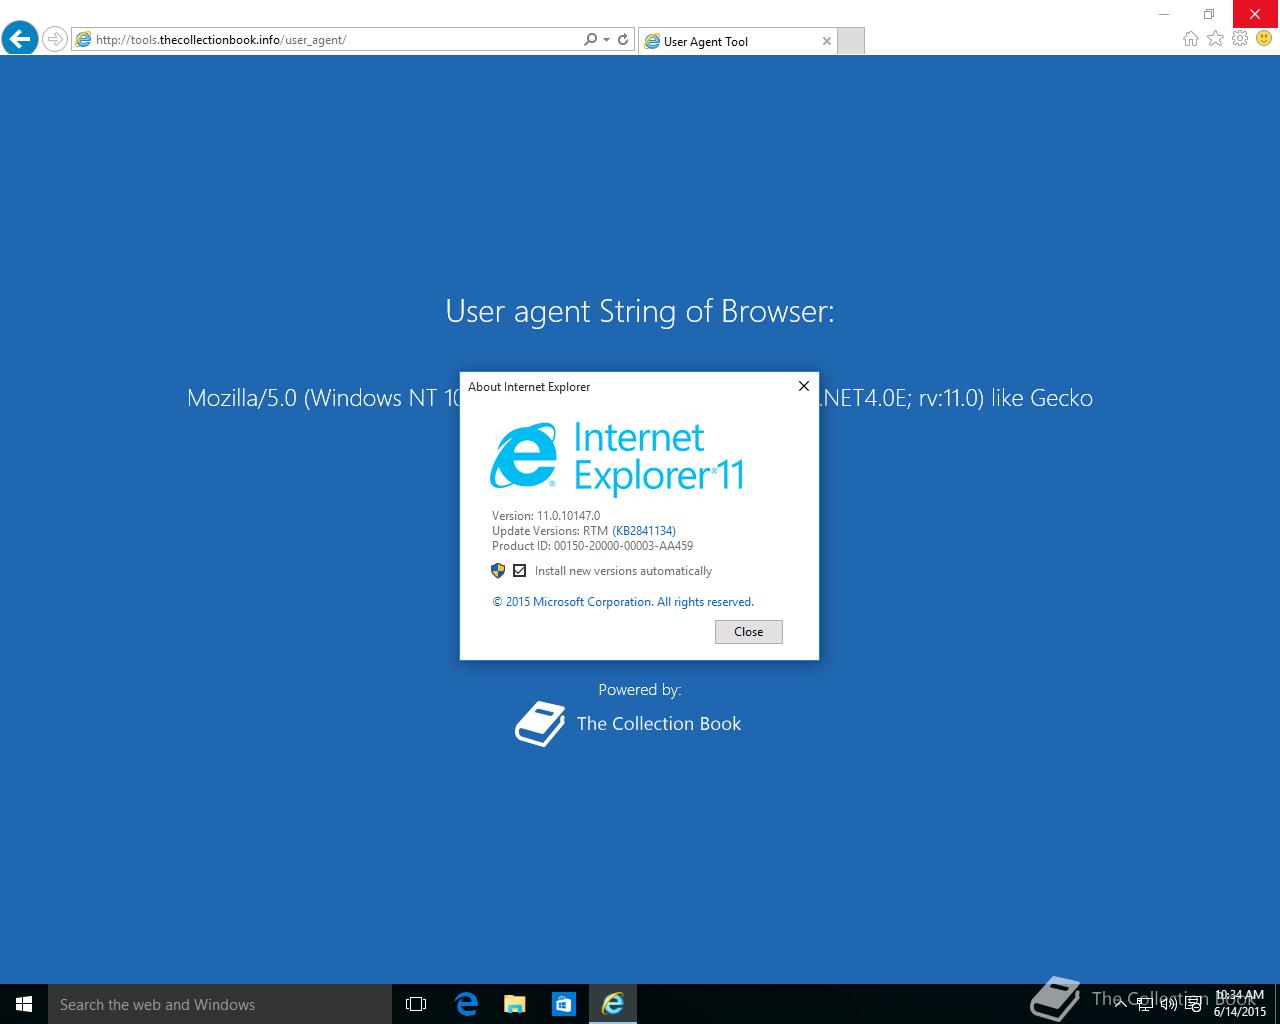
Task: Restore down the browser window
Action: point(1208,14)
